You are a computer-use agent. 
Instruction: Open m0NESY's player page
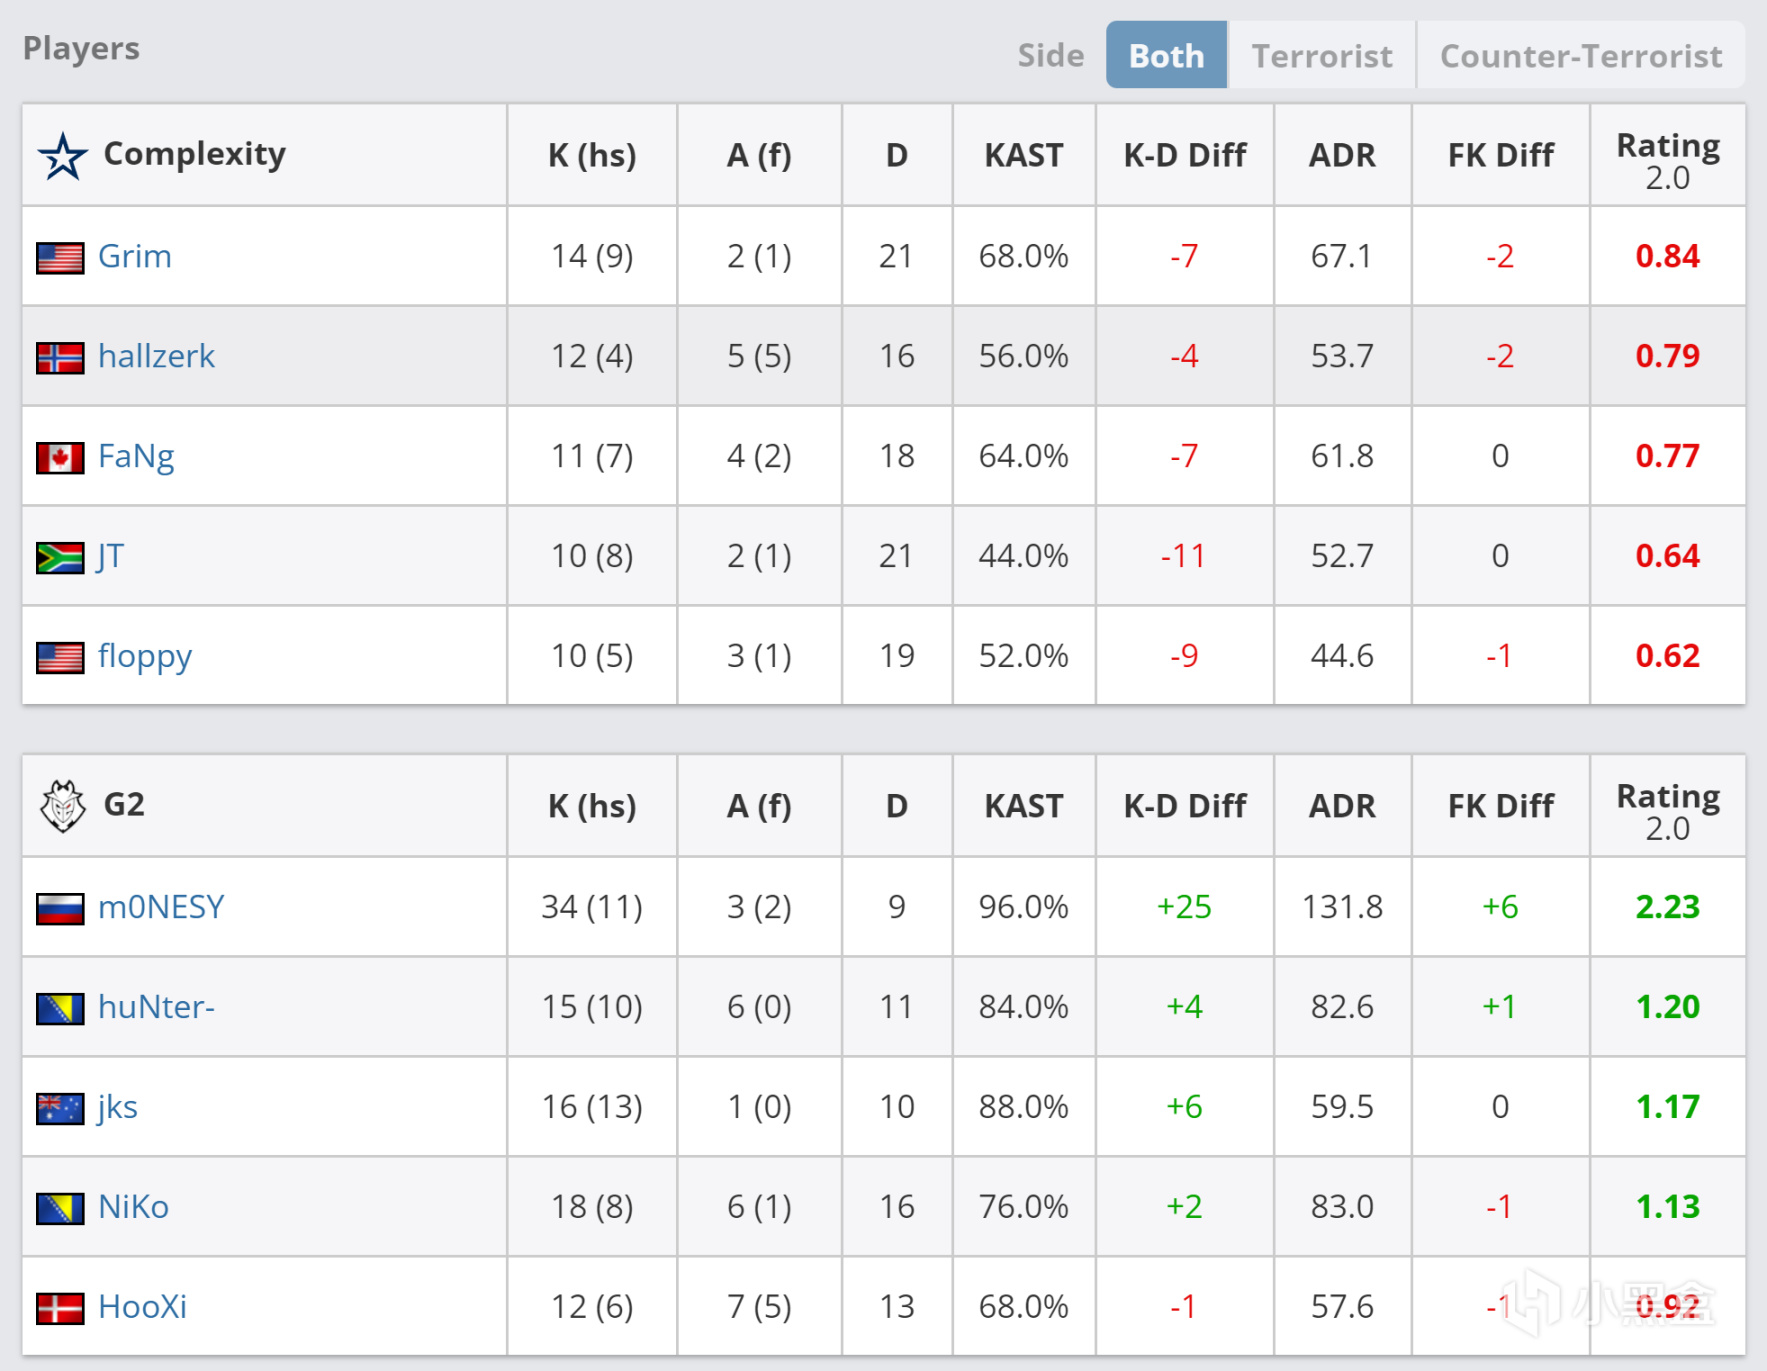(161, 907)
